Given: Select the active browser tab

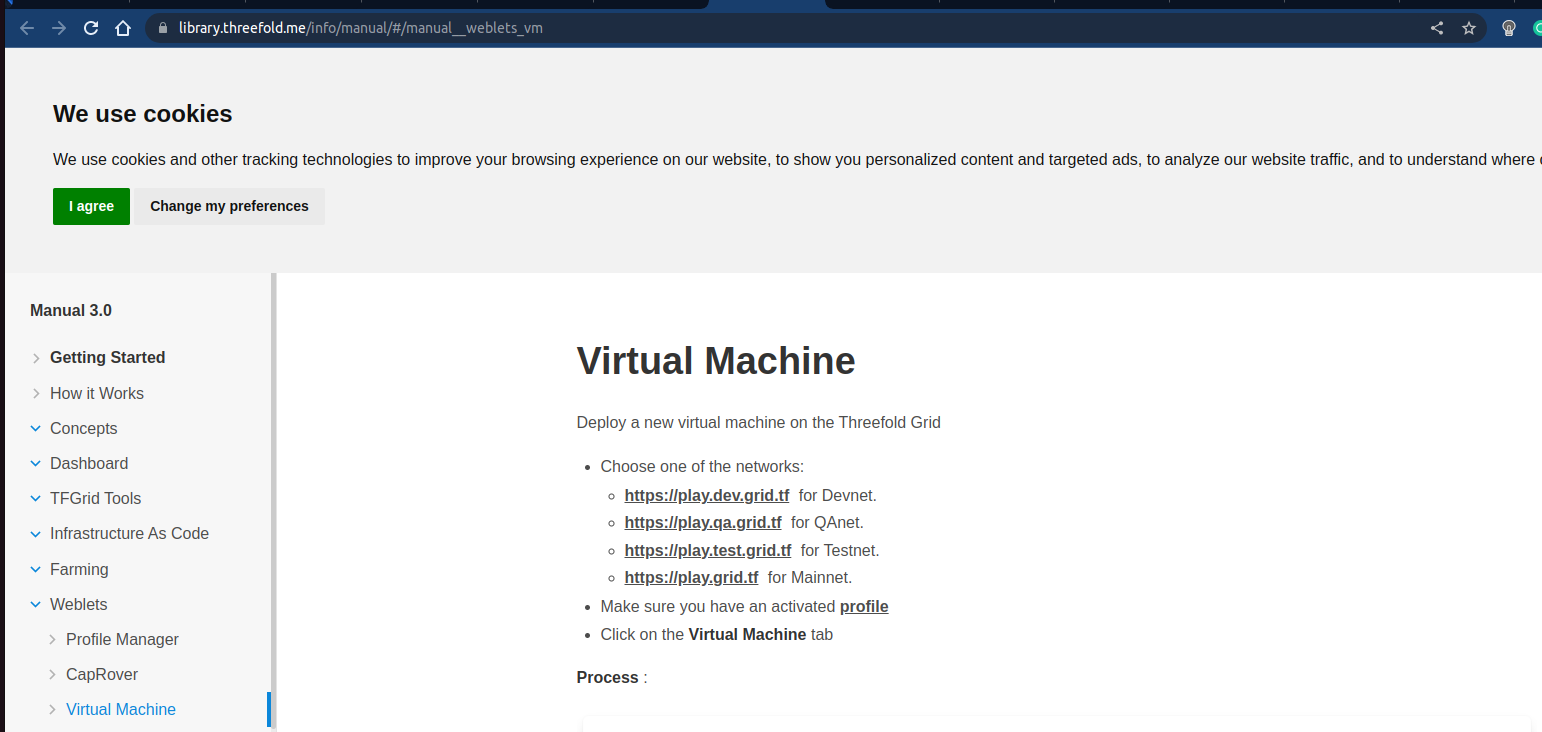Looking at the screenshot, I should (x=766, y=4).
